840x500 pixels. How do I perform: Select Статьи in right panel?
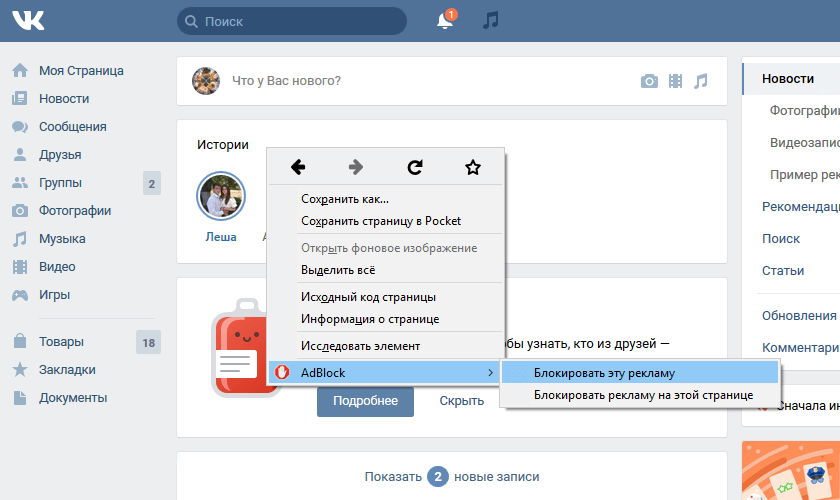tap(783, 271)
